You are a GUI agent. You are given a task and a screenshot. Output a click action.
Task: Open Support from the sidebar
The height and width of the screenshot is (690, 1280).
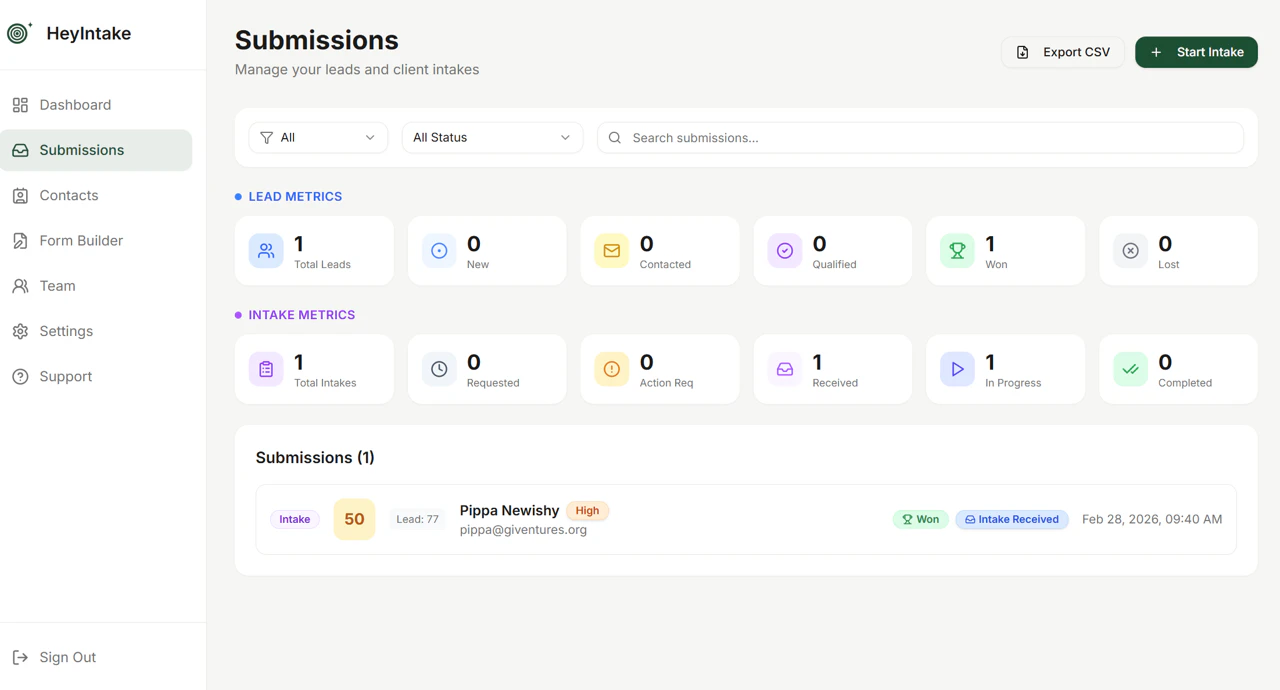point(96,377)
